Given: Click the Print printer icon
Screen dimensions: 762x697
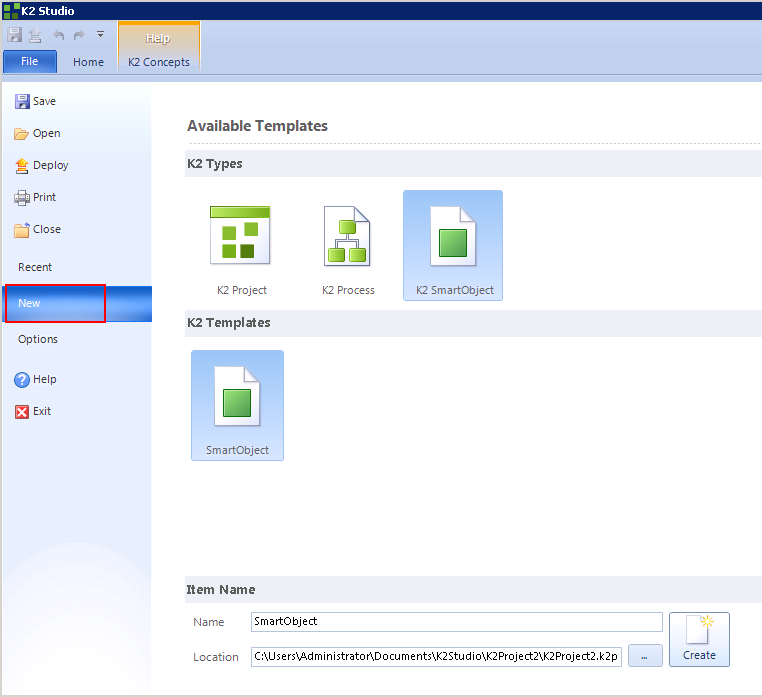Looking at the screenshot, I should pos(22,198).
